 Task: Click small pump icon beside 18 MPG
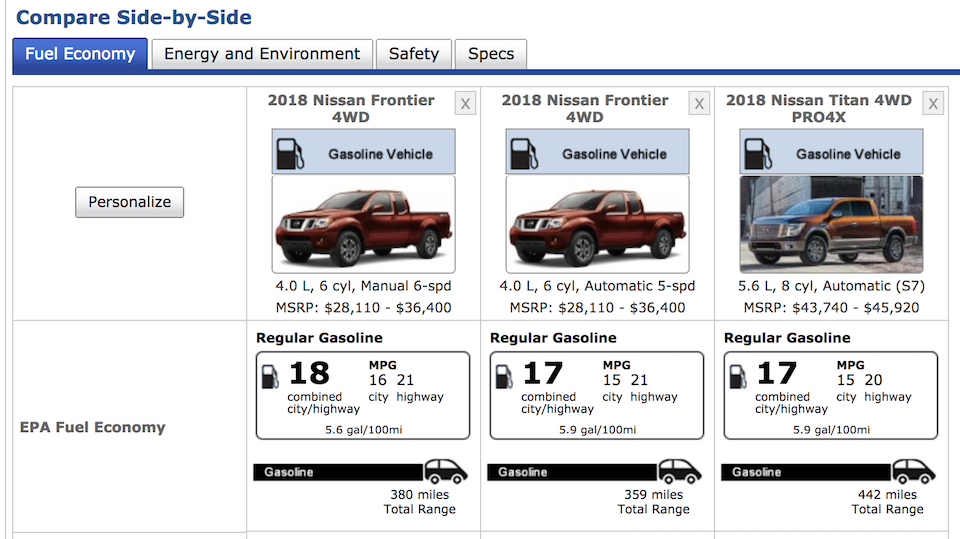[270, 376]
